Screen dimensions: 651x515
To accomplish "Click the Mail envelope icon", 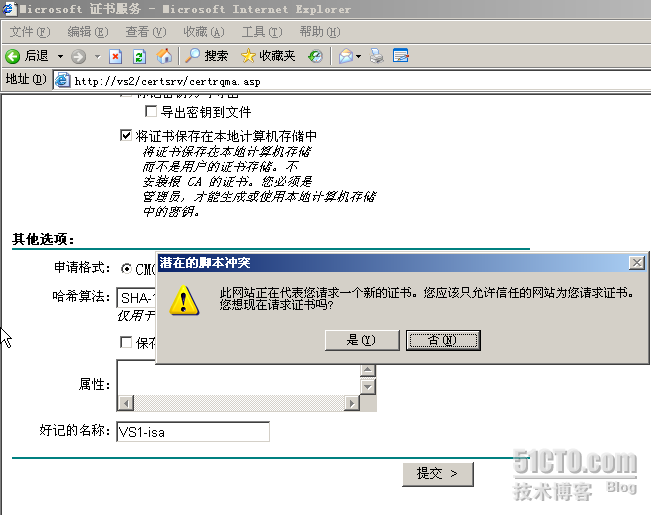I will 345,56.
